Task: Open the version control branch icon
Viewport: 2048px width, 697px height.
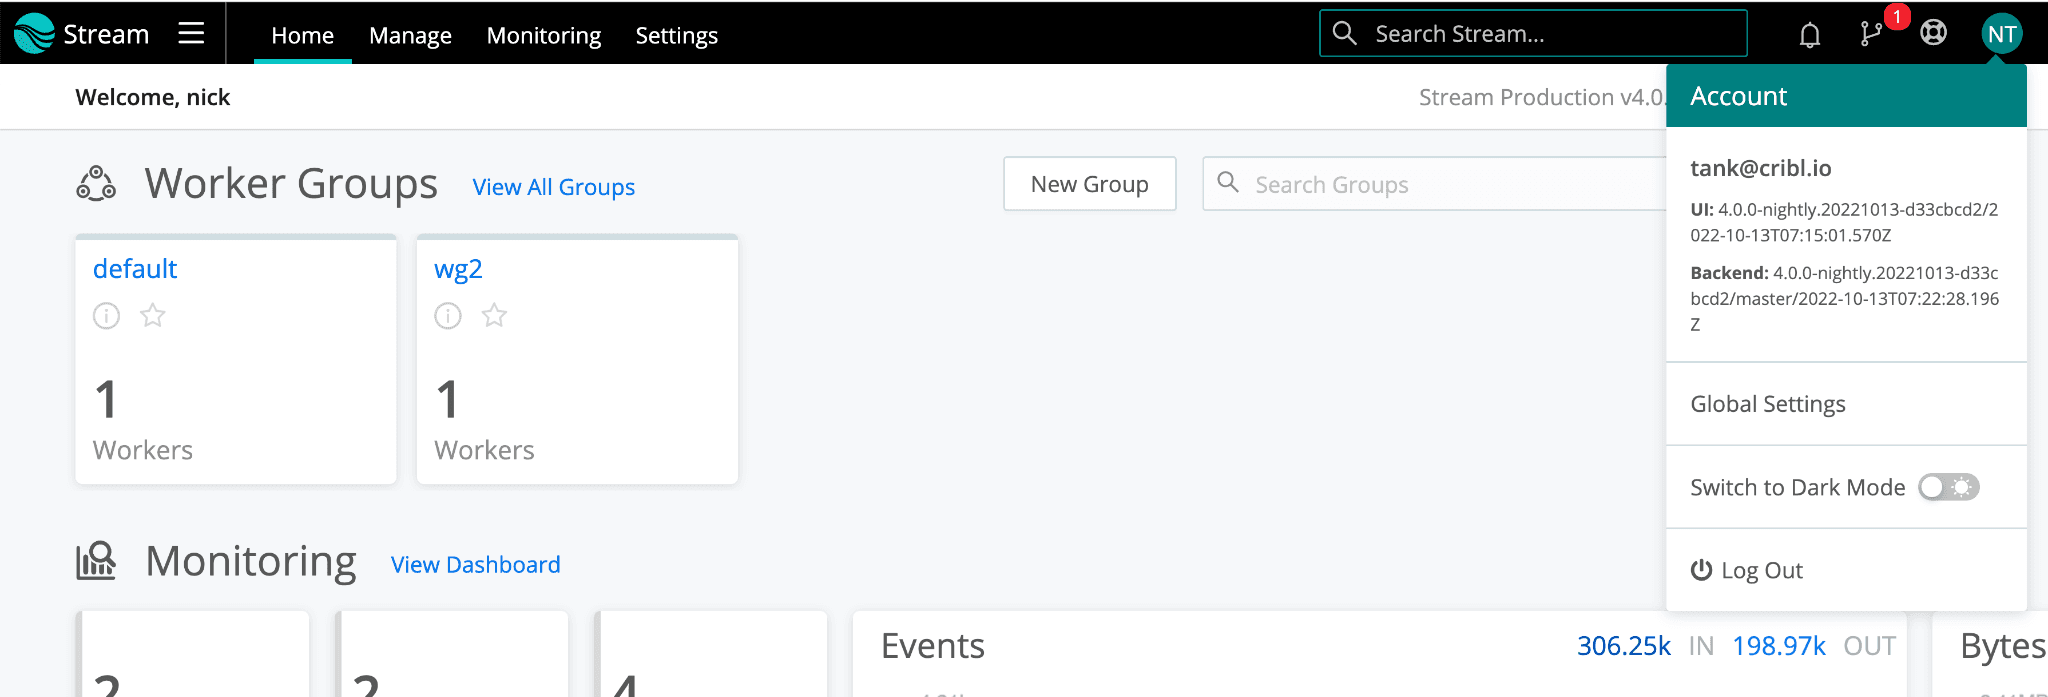Action: coord(1870,34)
